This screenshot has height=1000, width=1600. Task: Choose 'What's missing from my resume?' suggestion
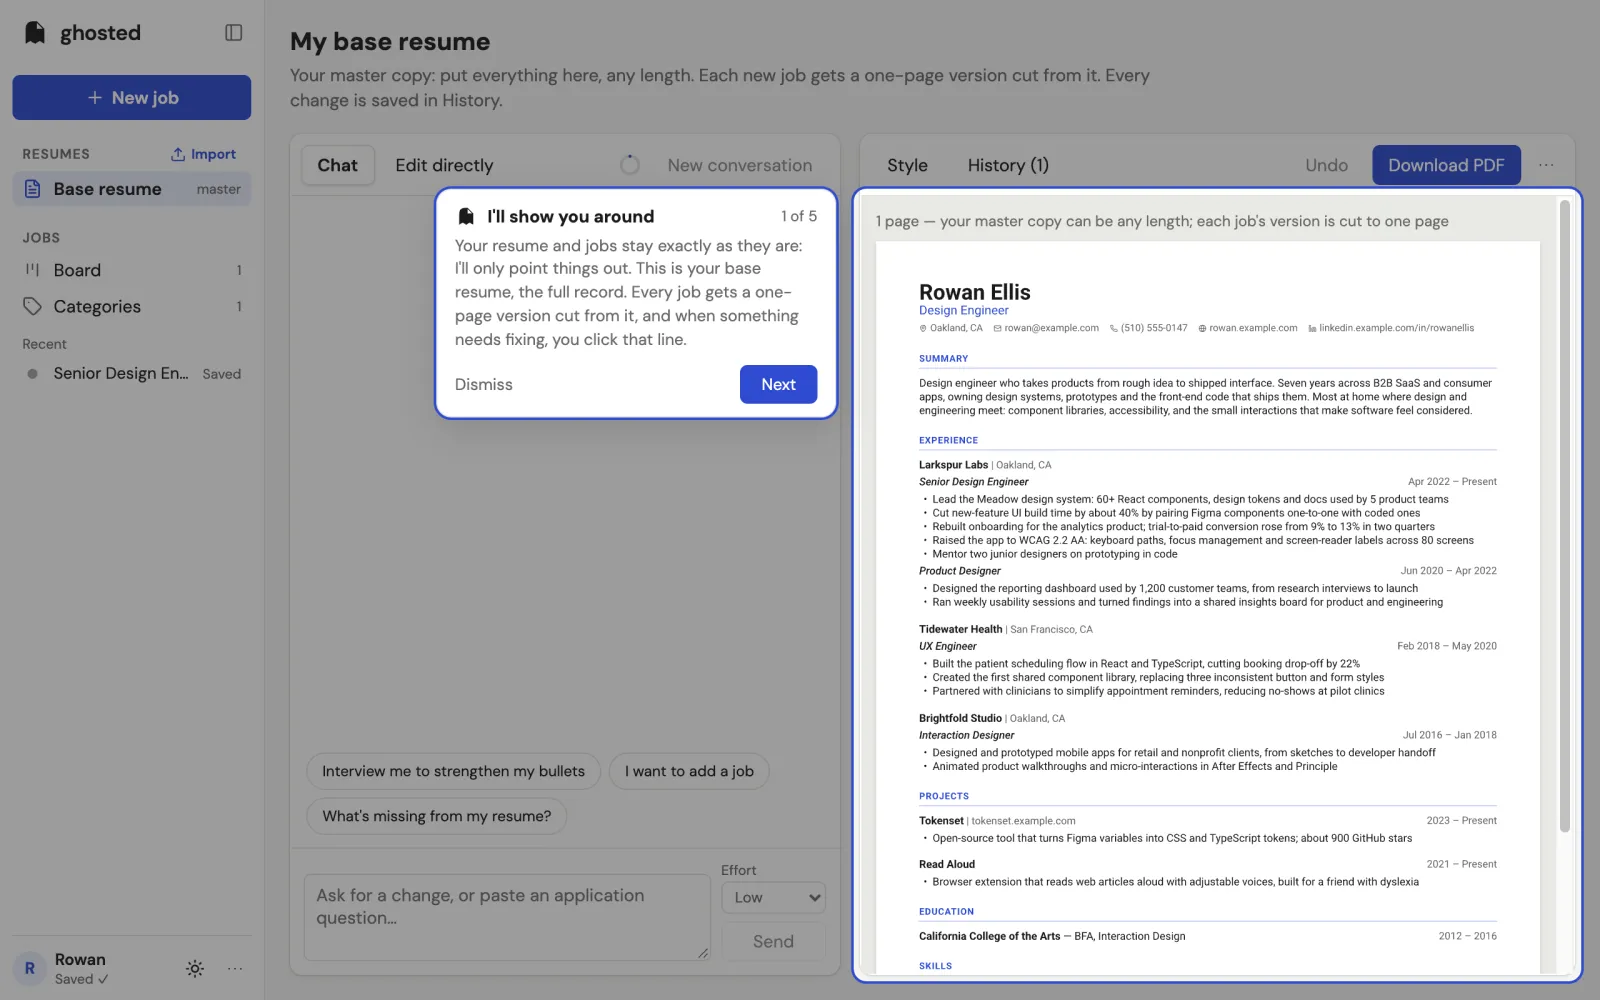click(x=436, y=816)
